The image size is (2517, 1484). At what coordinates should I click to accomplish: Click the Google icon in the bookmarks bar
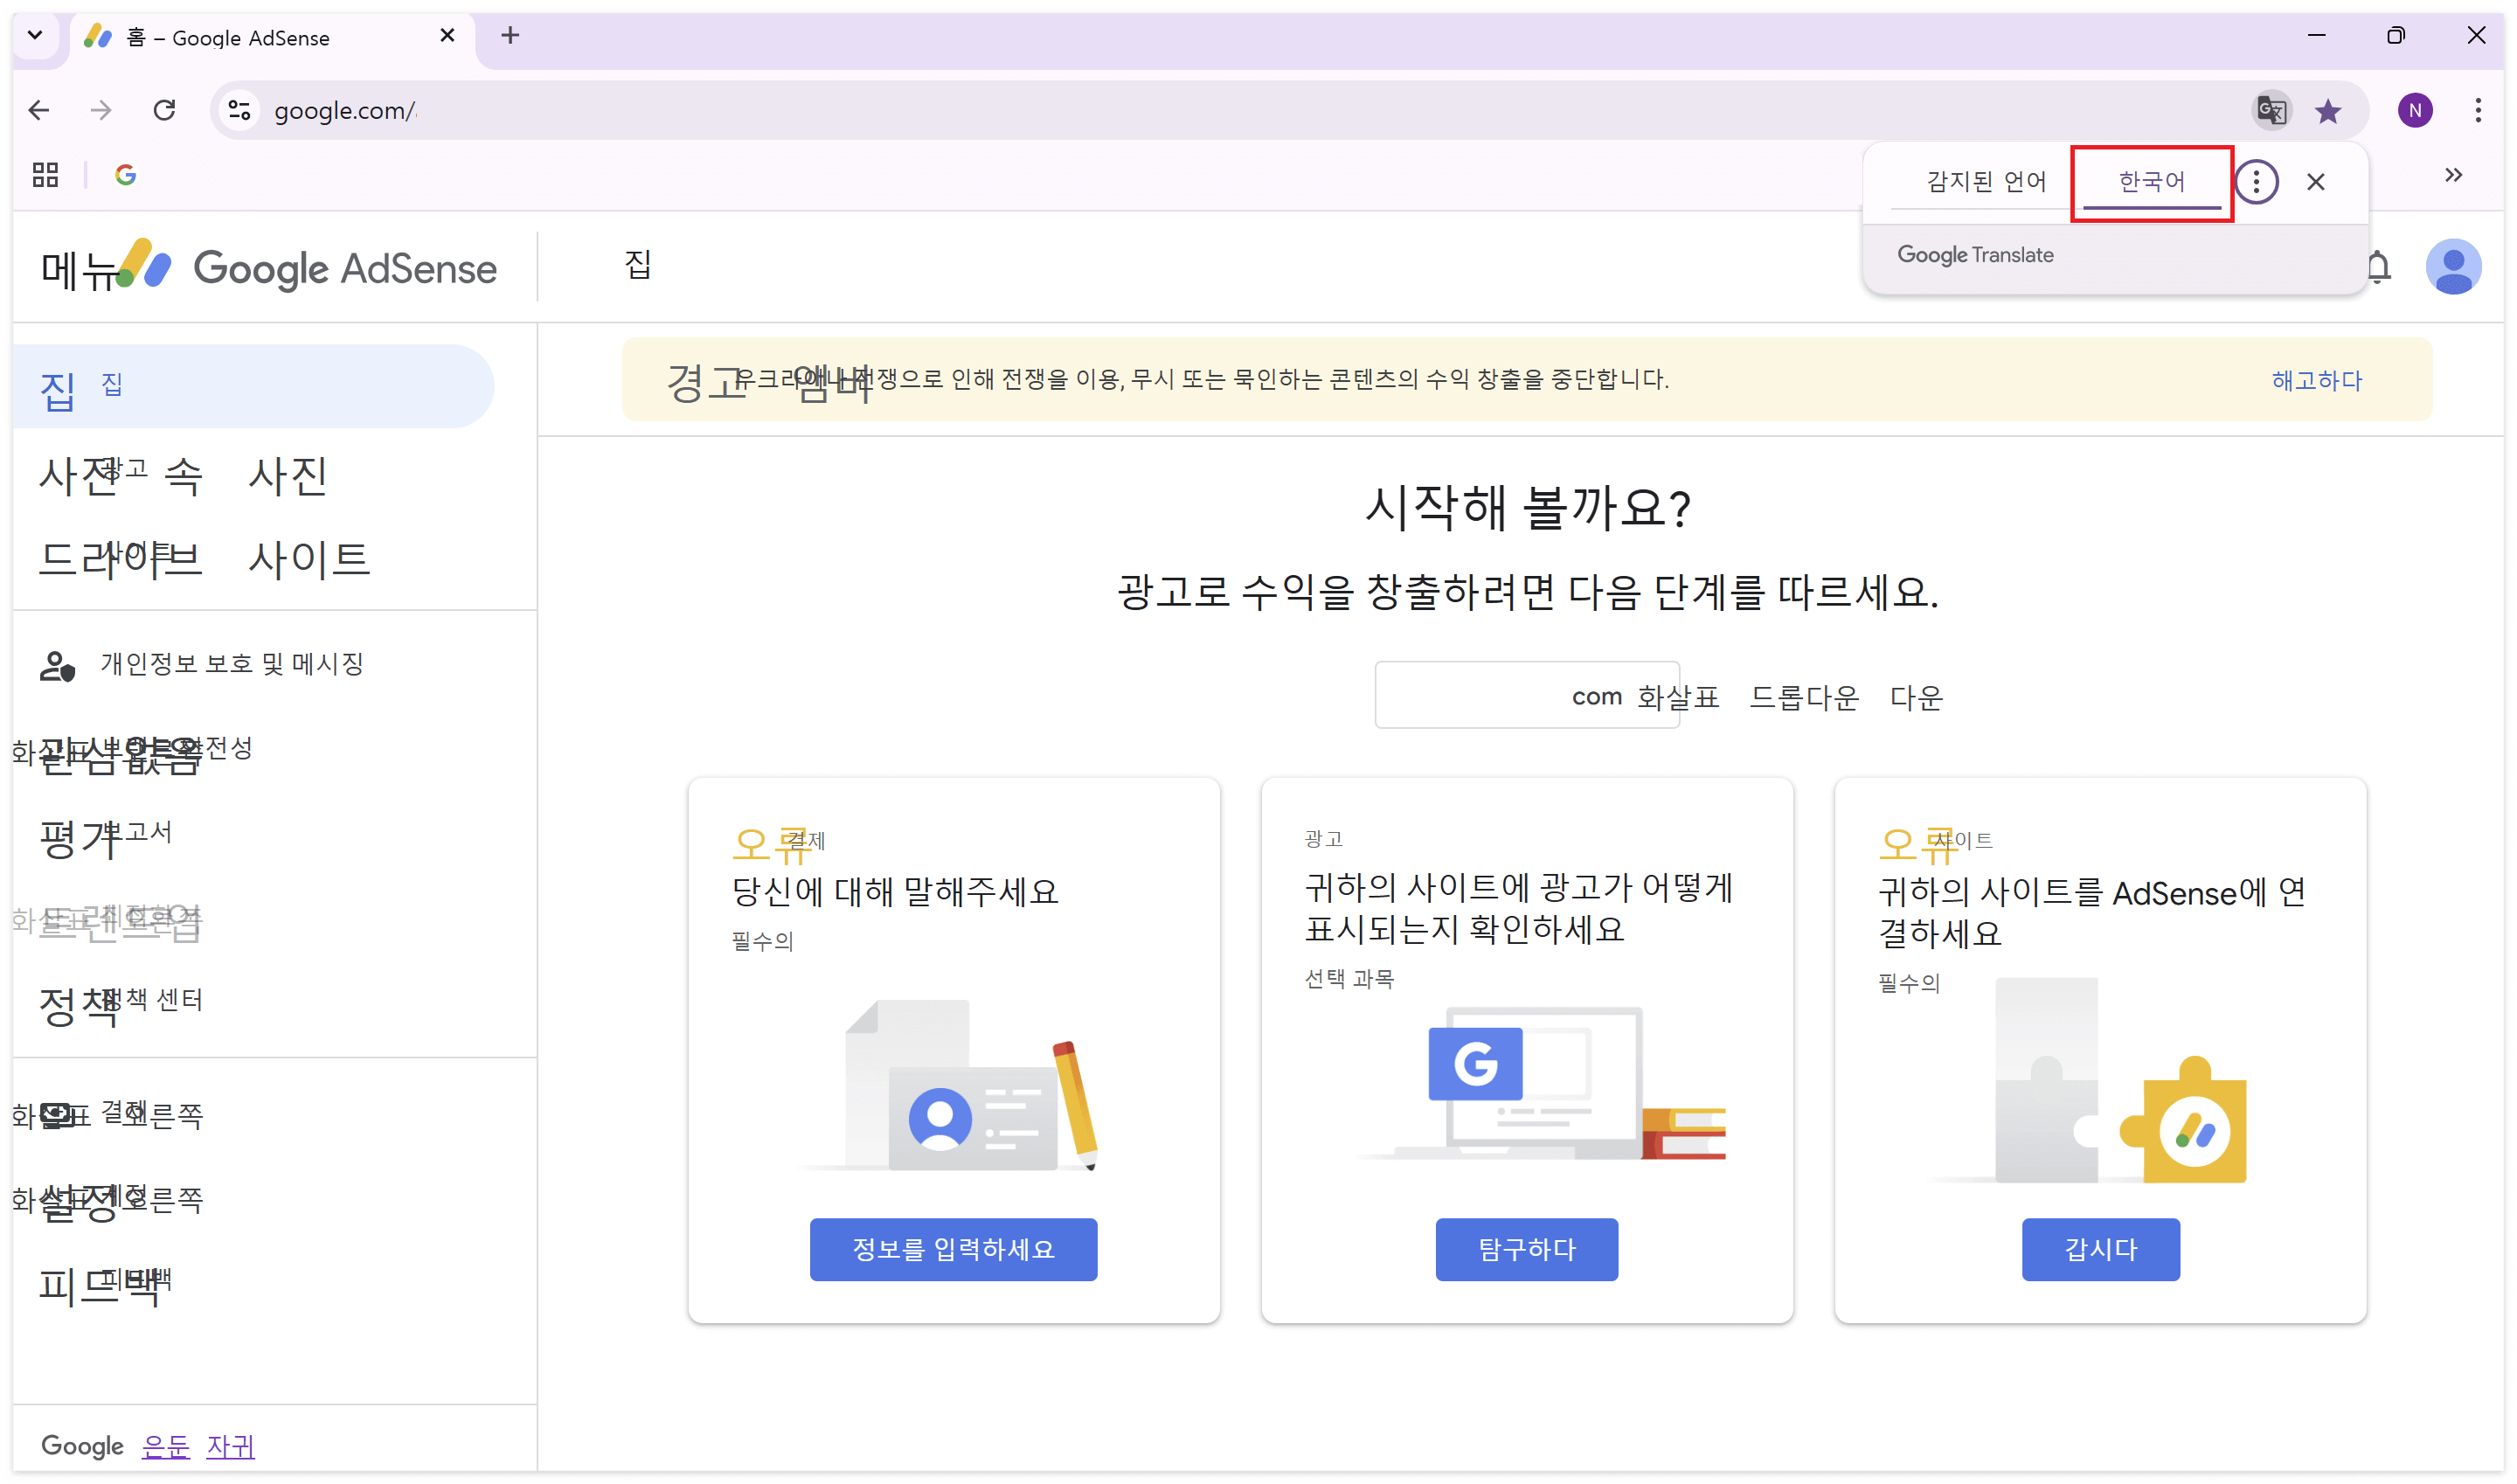tap(126, 174)
